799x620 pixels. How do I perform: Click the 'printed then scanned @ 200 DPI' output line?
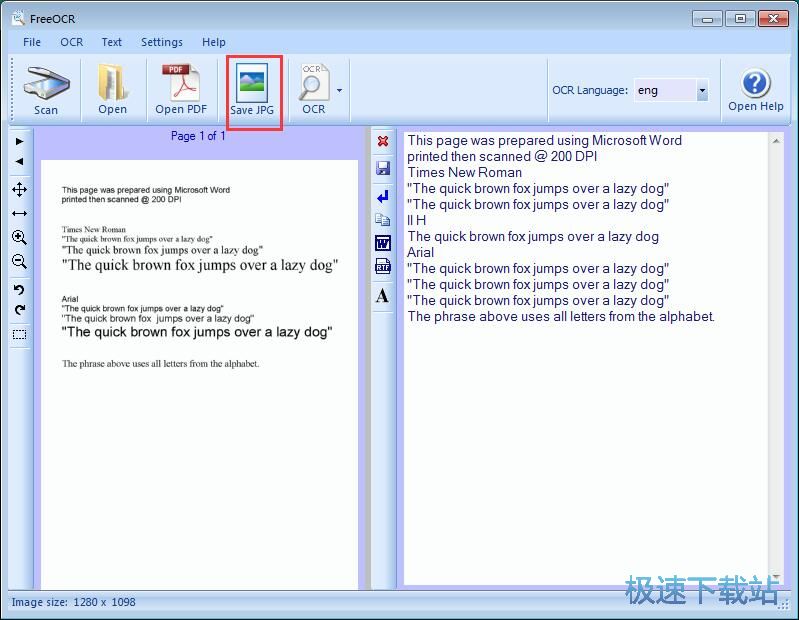[x=502, y=156]
